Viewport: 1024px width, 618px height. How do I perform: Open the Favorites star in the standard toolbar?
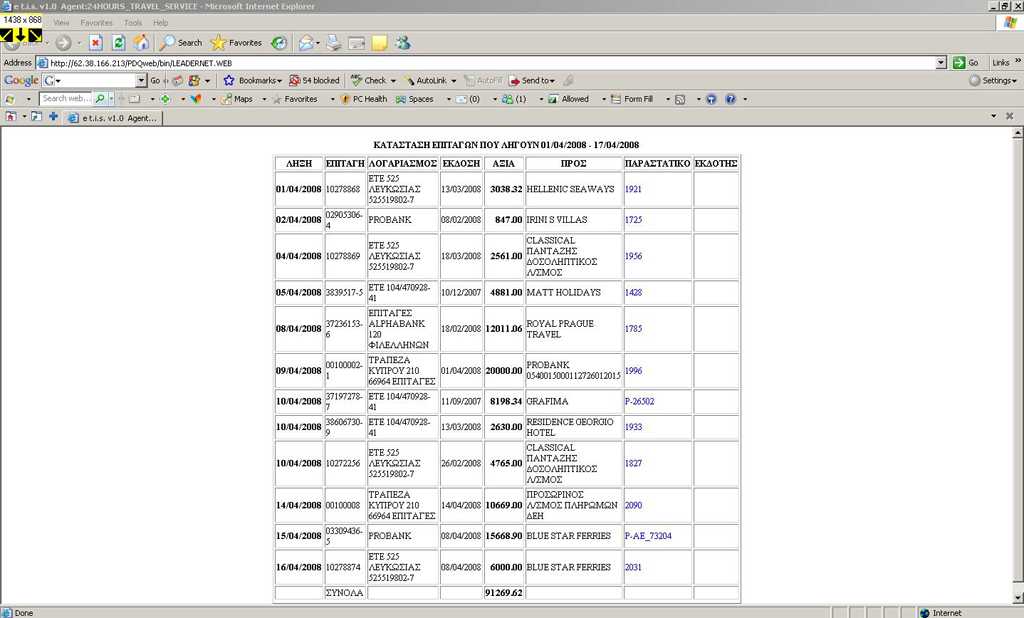[x=236, y=43]
